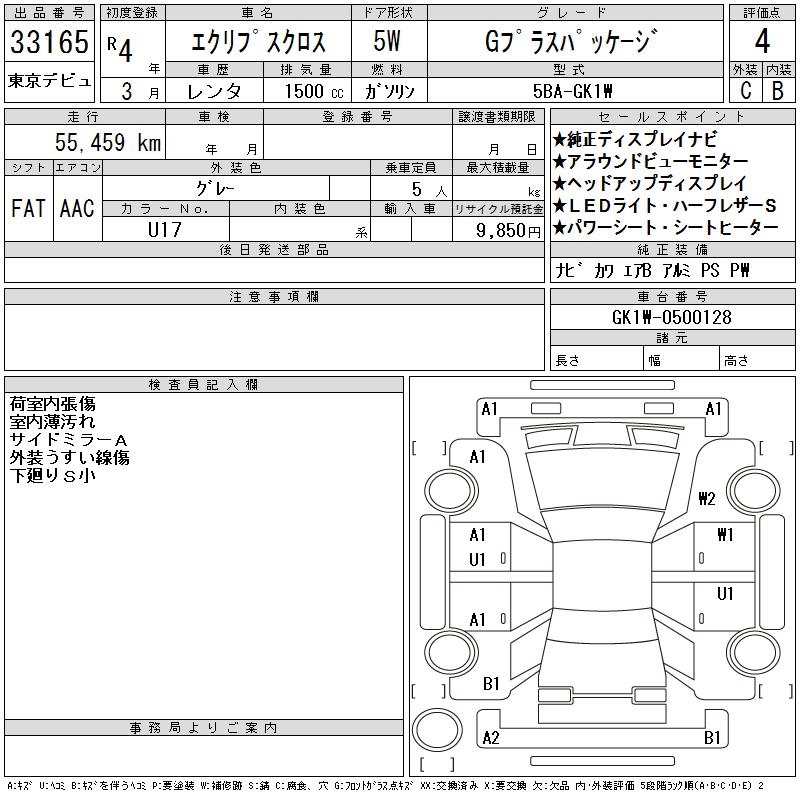Select the seating capacity 5 人
The height and width of the screenshot is (800, 800).
coord(429,190)
